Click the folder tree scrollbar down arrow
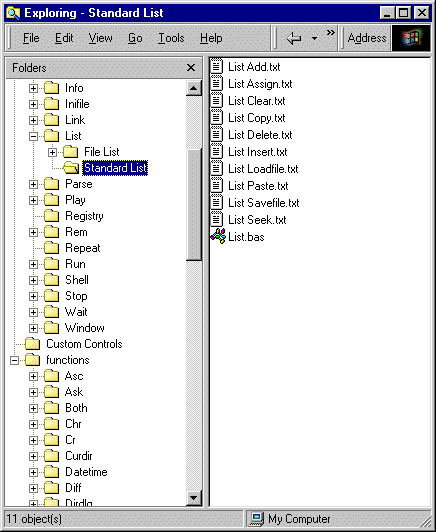The image size is (436, 532). [x=194, y=498]
